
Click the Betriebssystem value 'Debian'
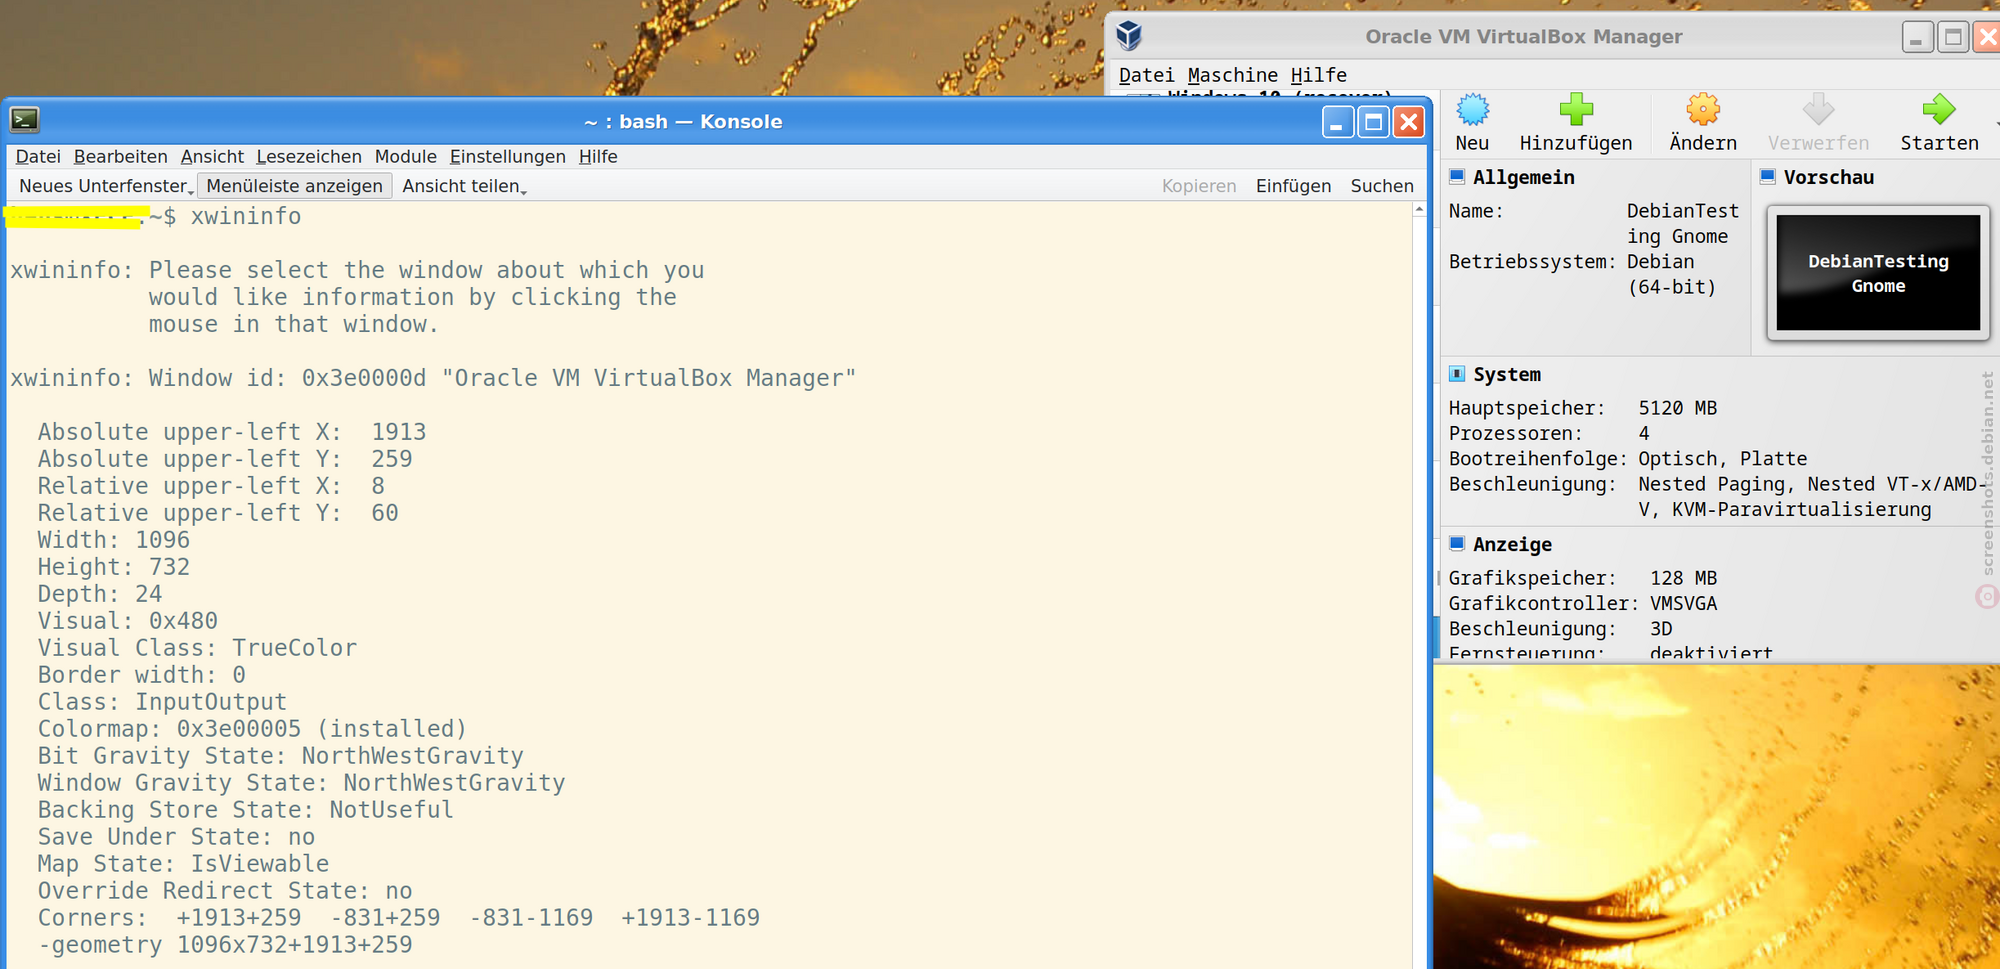pyautogui.click(x=1660, y=261)
